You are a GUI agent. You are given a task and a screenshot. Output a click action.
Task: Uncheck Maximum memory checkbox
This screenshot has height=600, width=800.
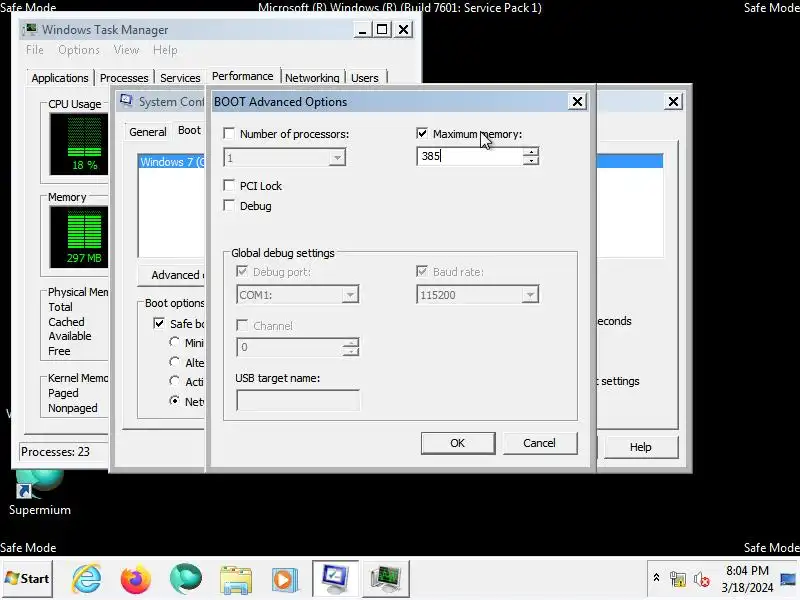click(x=422, y=134)
